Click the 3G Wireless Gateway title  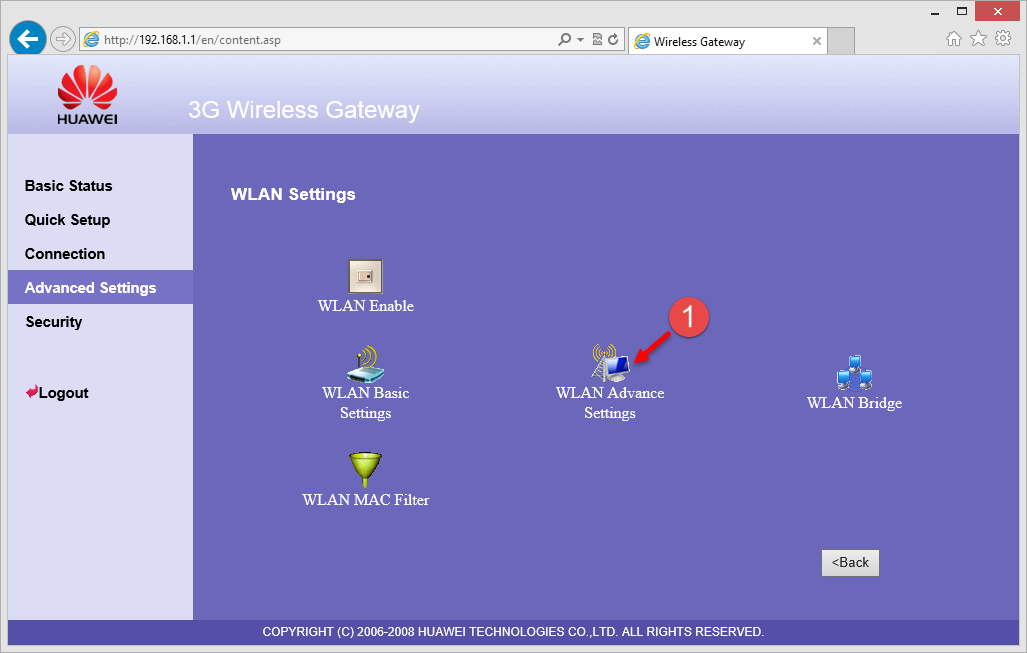coord(304,110)
